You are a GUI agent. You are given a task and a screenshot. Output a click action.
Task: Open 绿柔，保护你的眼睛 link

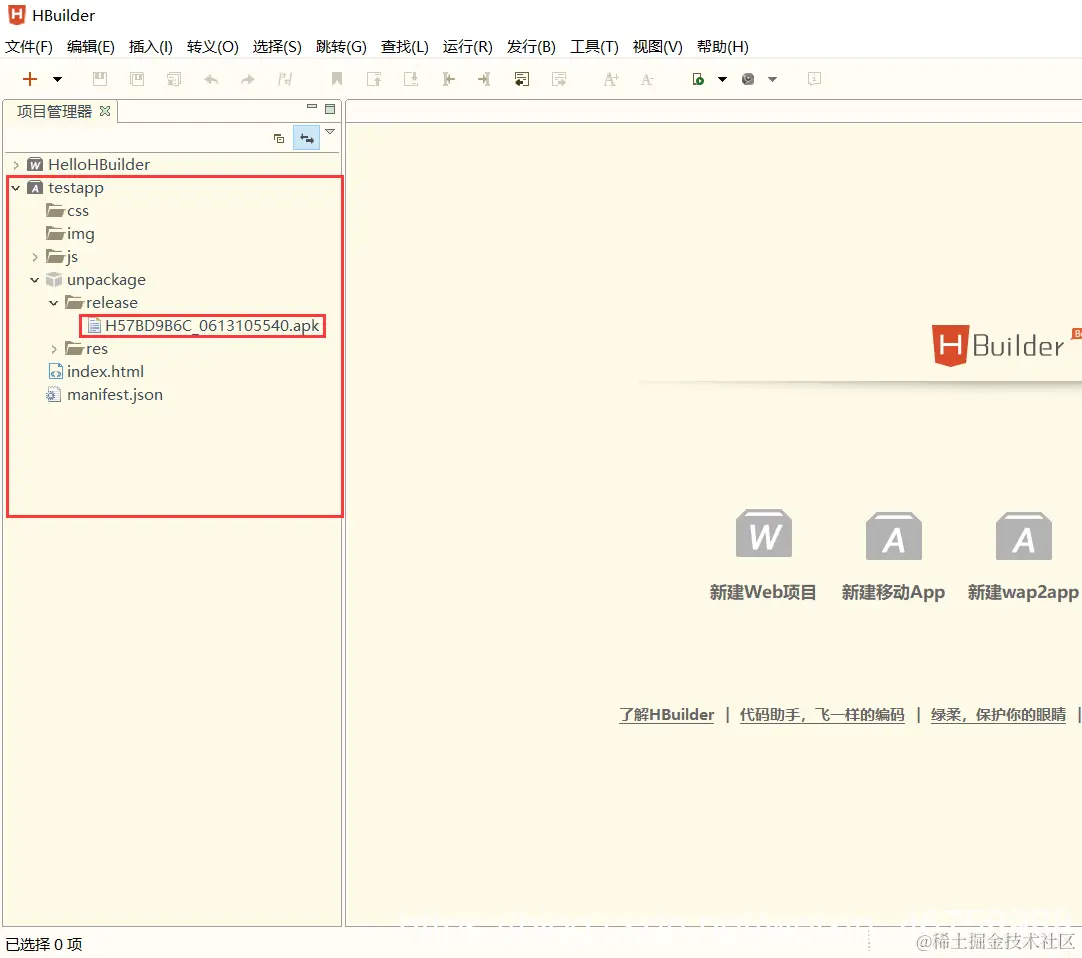point(998,715)
